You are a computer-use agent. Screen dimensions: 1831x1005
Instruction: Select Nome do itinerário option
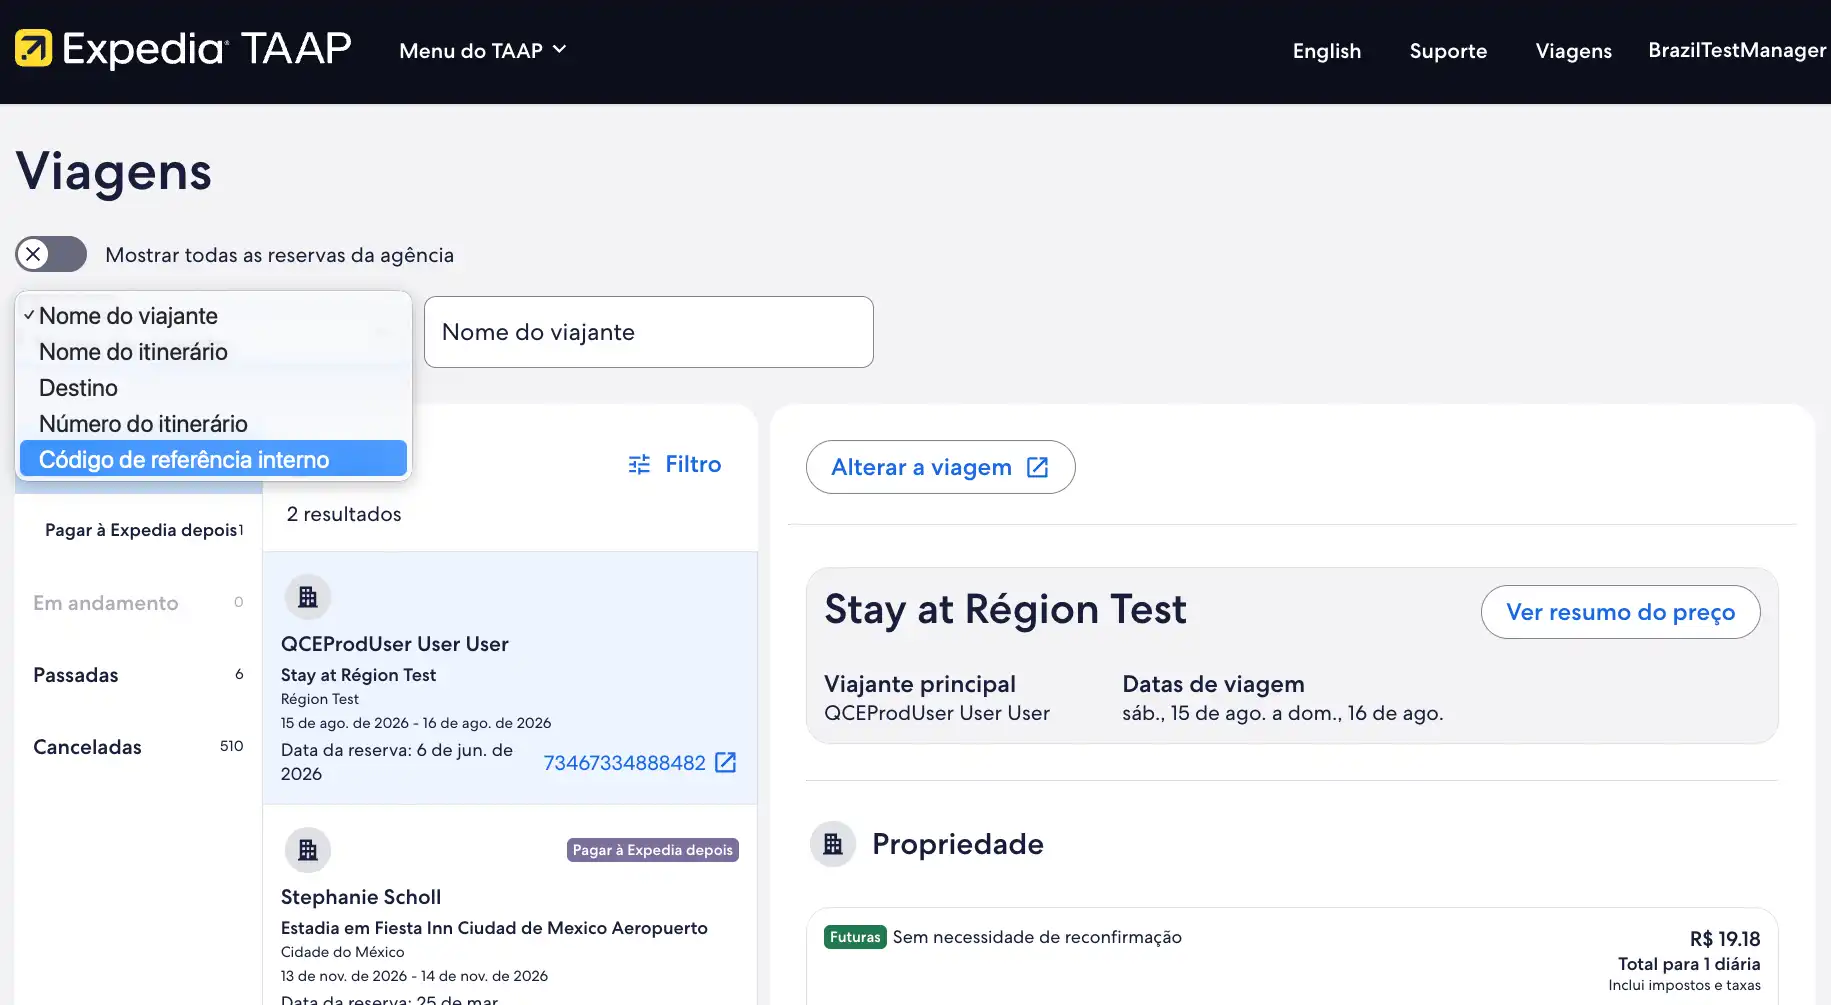213,352
